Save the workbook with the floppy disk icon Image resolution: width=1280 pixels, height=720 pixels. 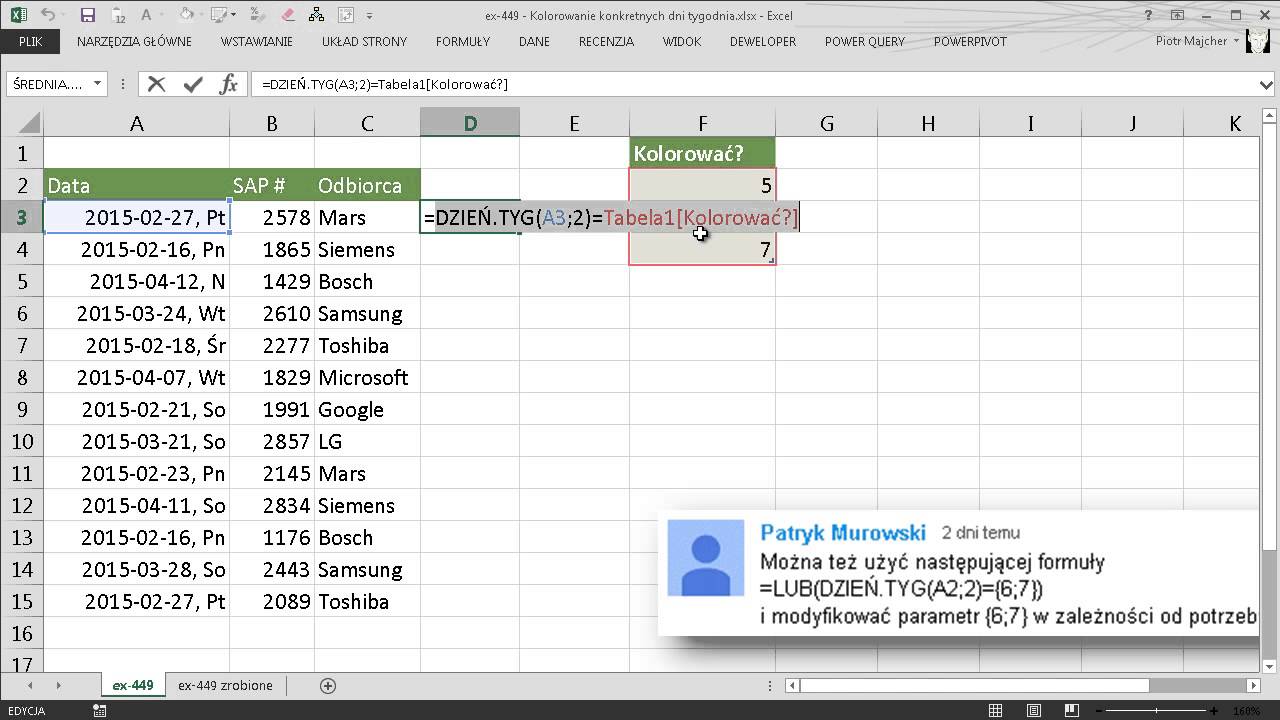tap(87, 15)
